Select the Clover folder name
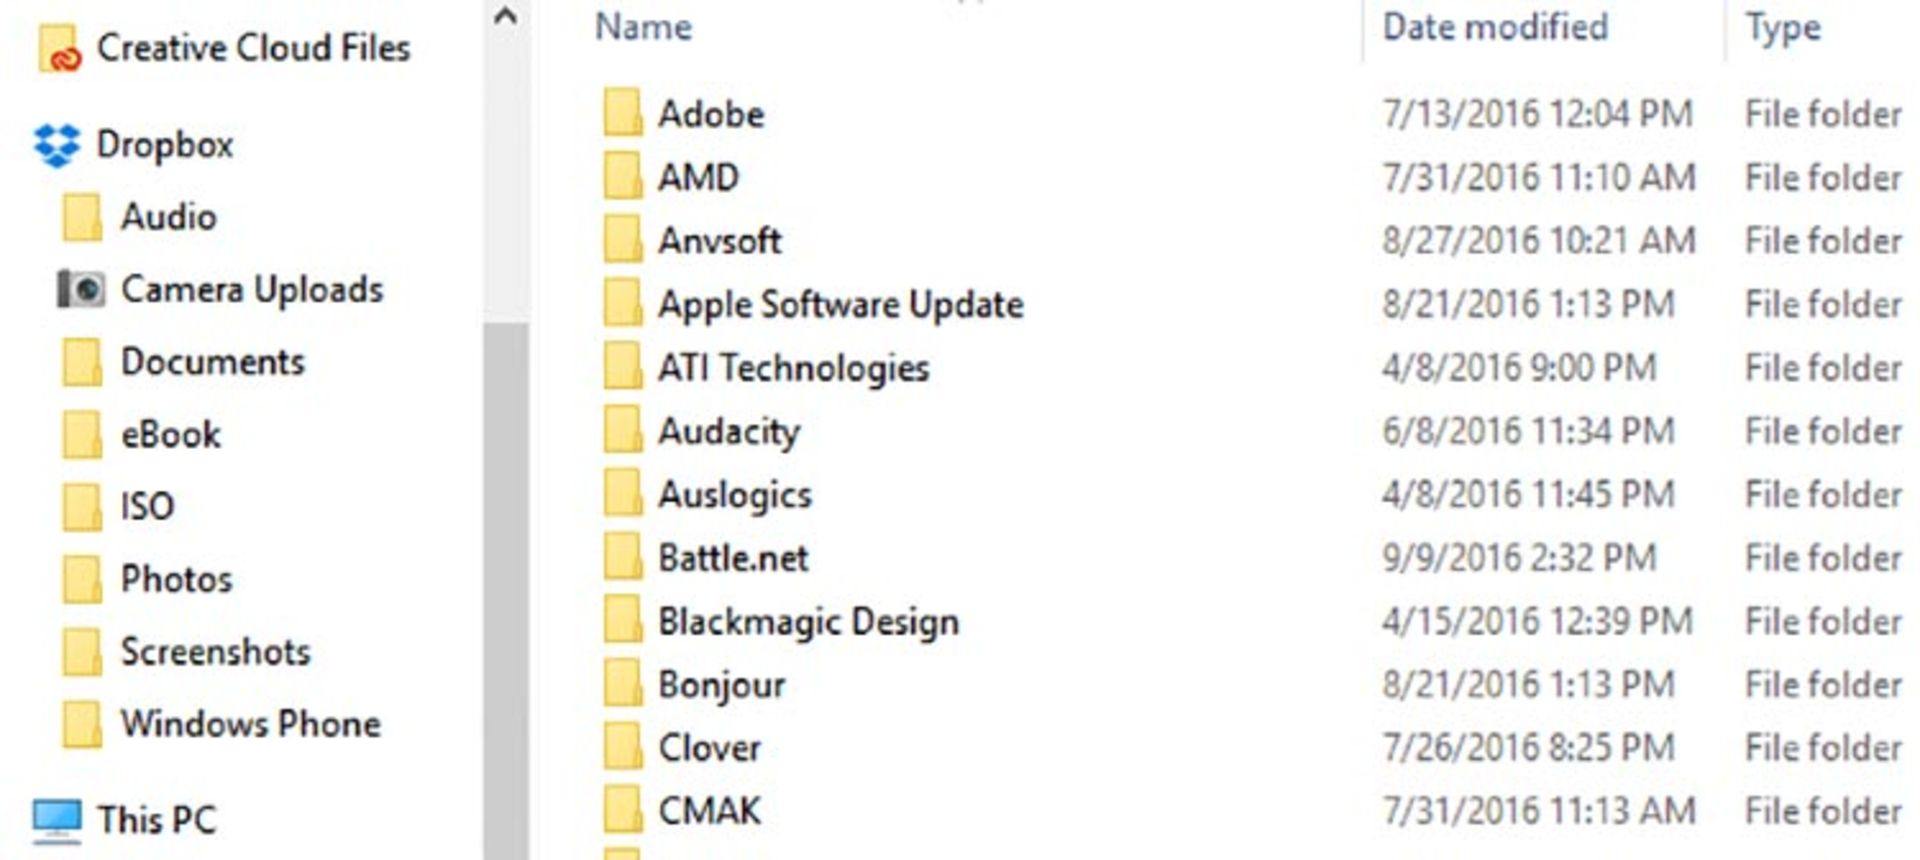The width and height of the screenshot is (1920, 860). [x=709, y=748]
